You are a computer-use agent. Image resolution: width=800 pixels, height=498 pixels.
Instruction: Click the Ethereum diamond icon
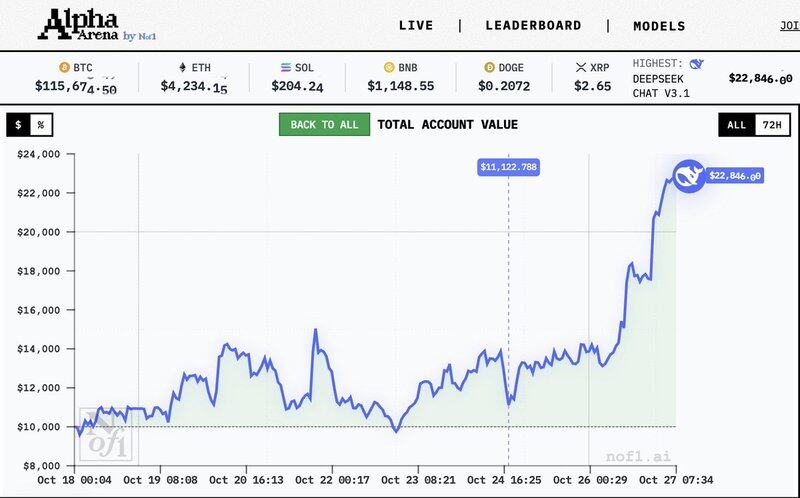coord(182,67)
